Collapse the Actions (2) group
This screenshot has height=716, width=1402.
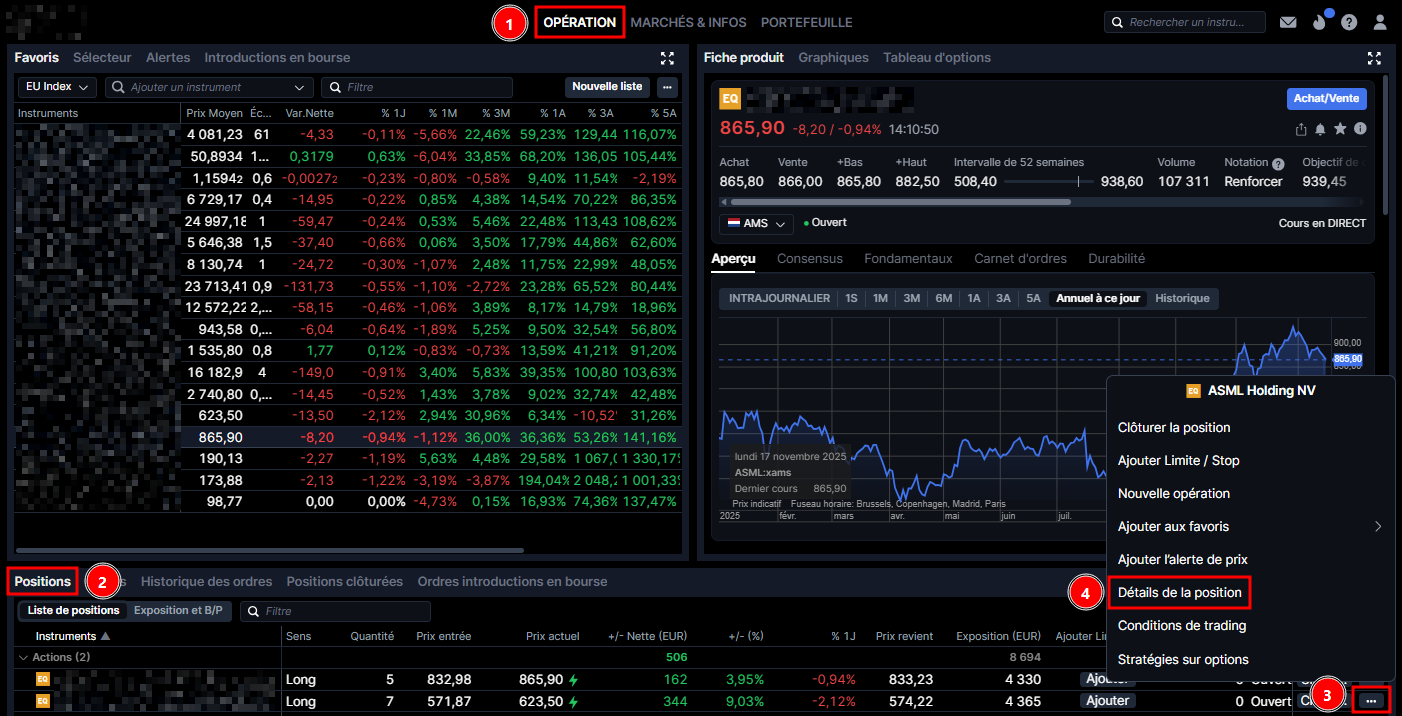[24, 657]
